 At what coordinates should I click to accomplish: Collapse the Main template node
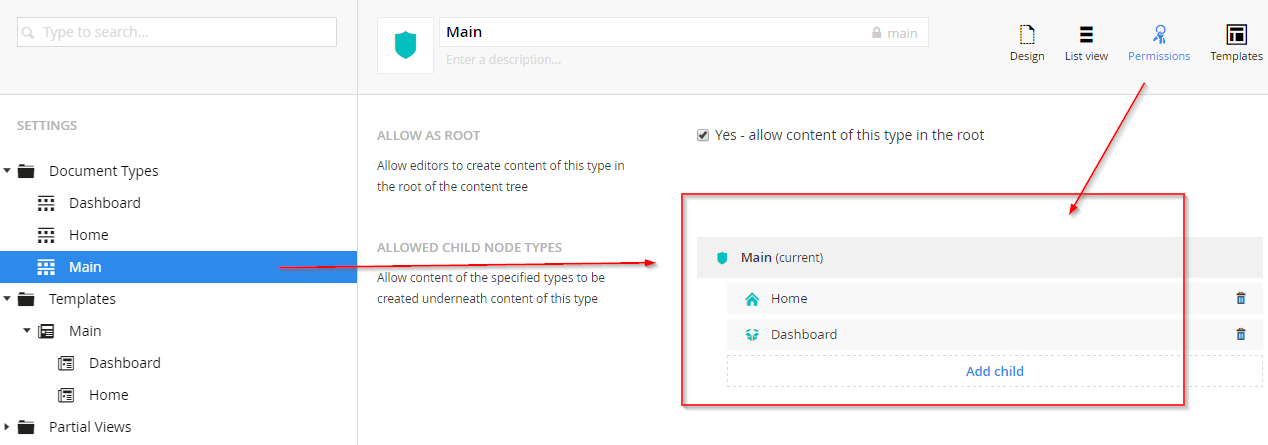click(27, 331)
